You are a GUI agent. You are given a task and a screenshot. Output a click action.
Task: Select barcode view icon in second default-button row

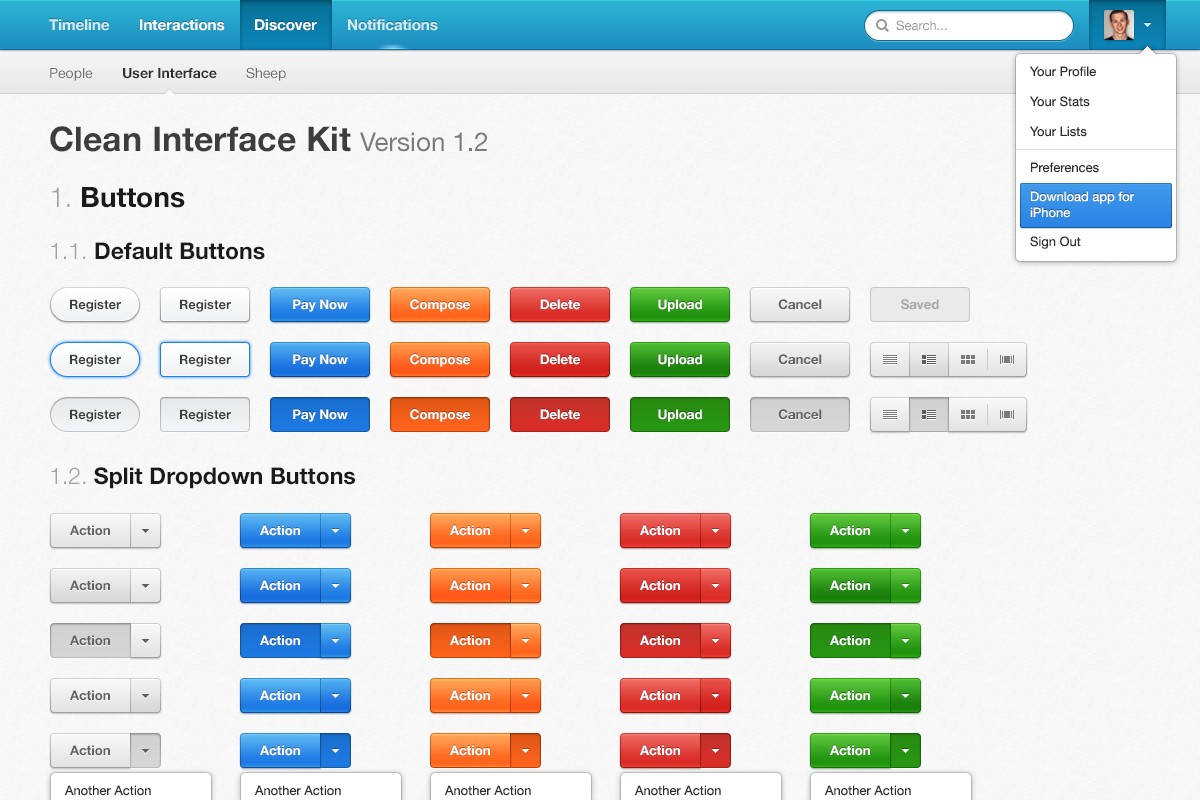point(1007,360)
